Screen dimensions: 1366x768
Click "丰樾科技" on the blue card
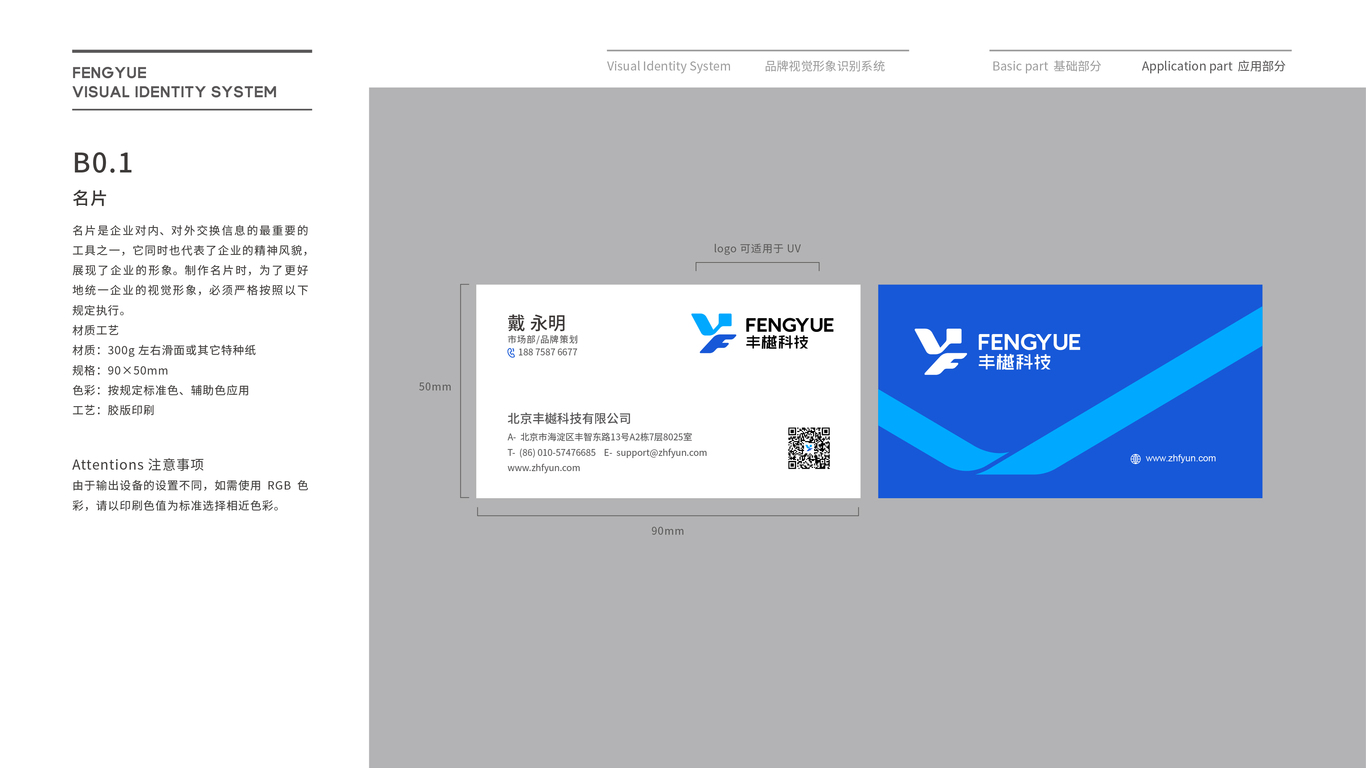click(1015, 362)
